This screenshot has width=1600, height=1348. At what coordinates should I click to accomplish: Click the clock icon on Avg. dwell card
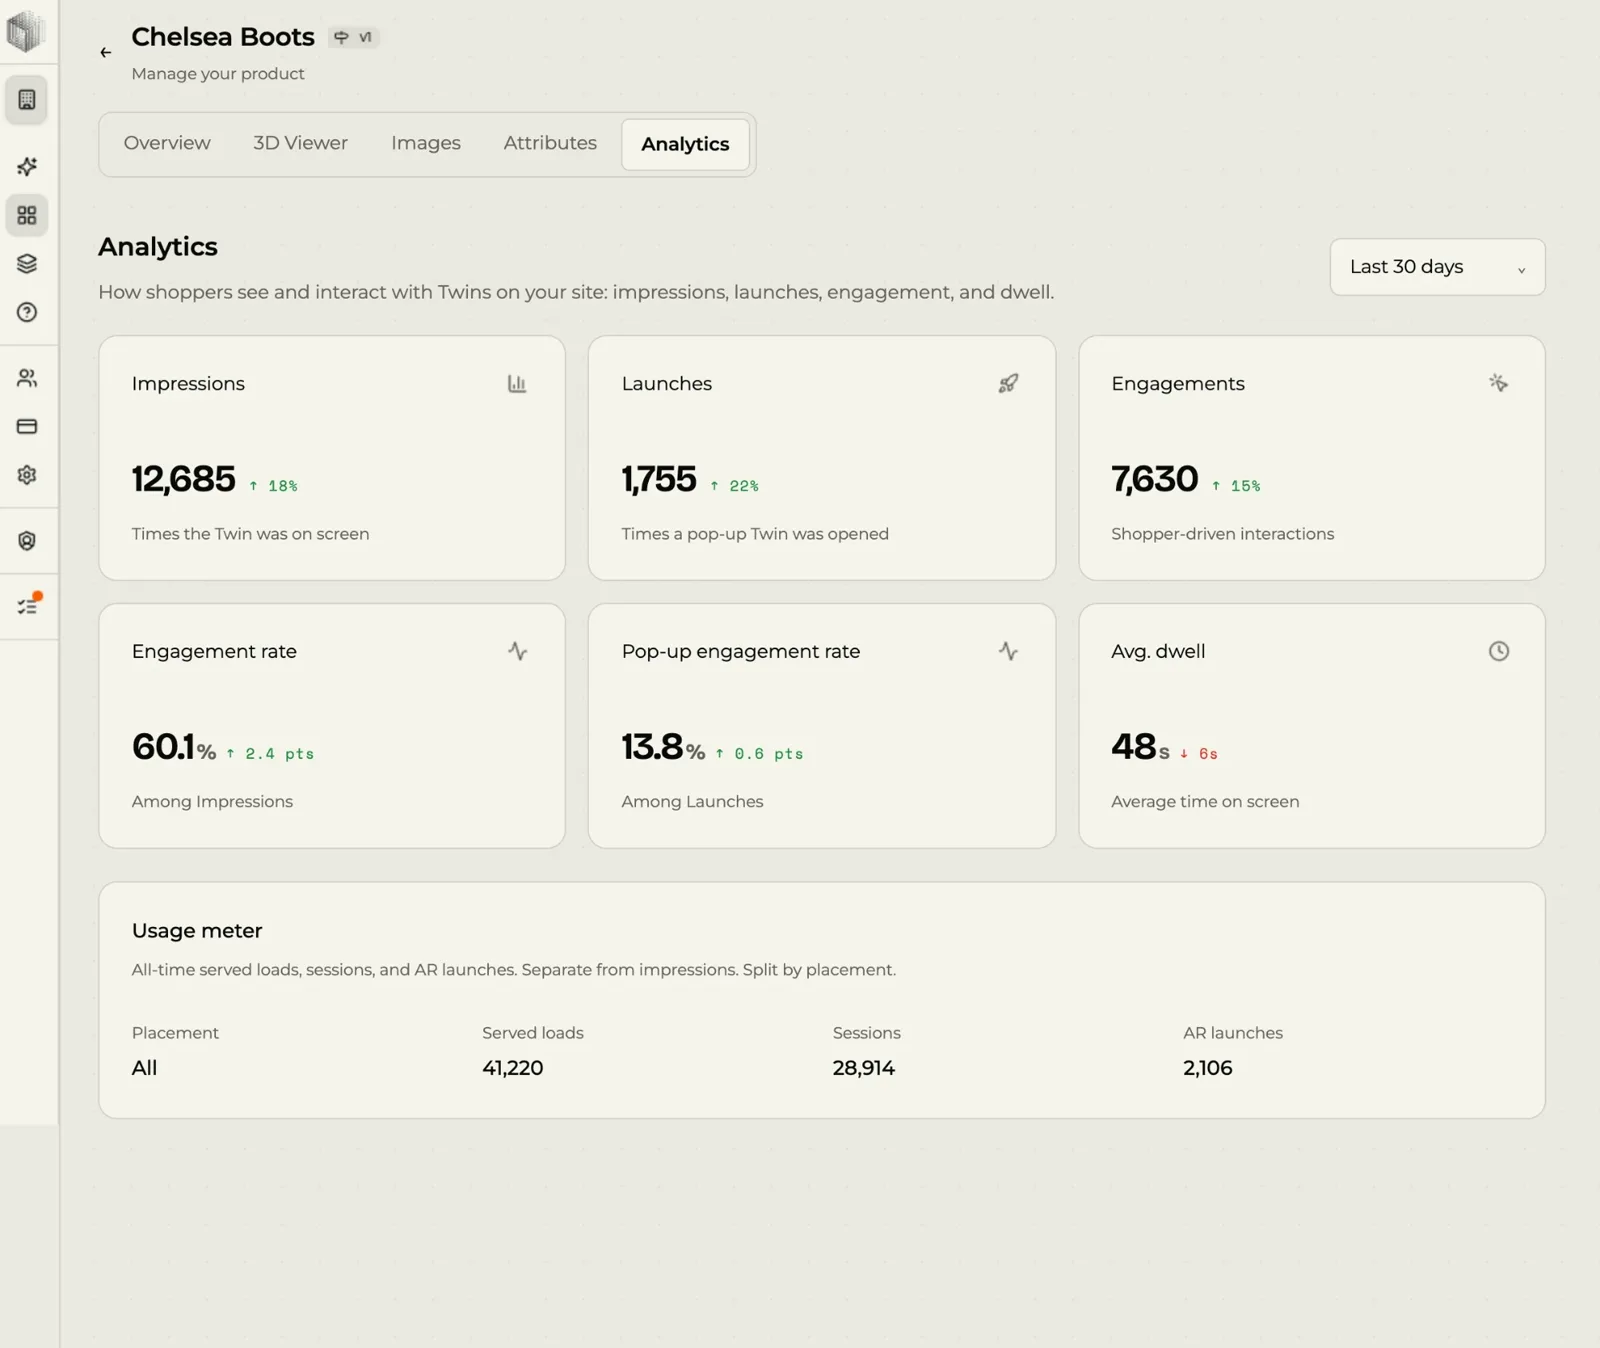[x=1498, y=651]
